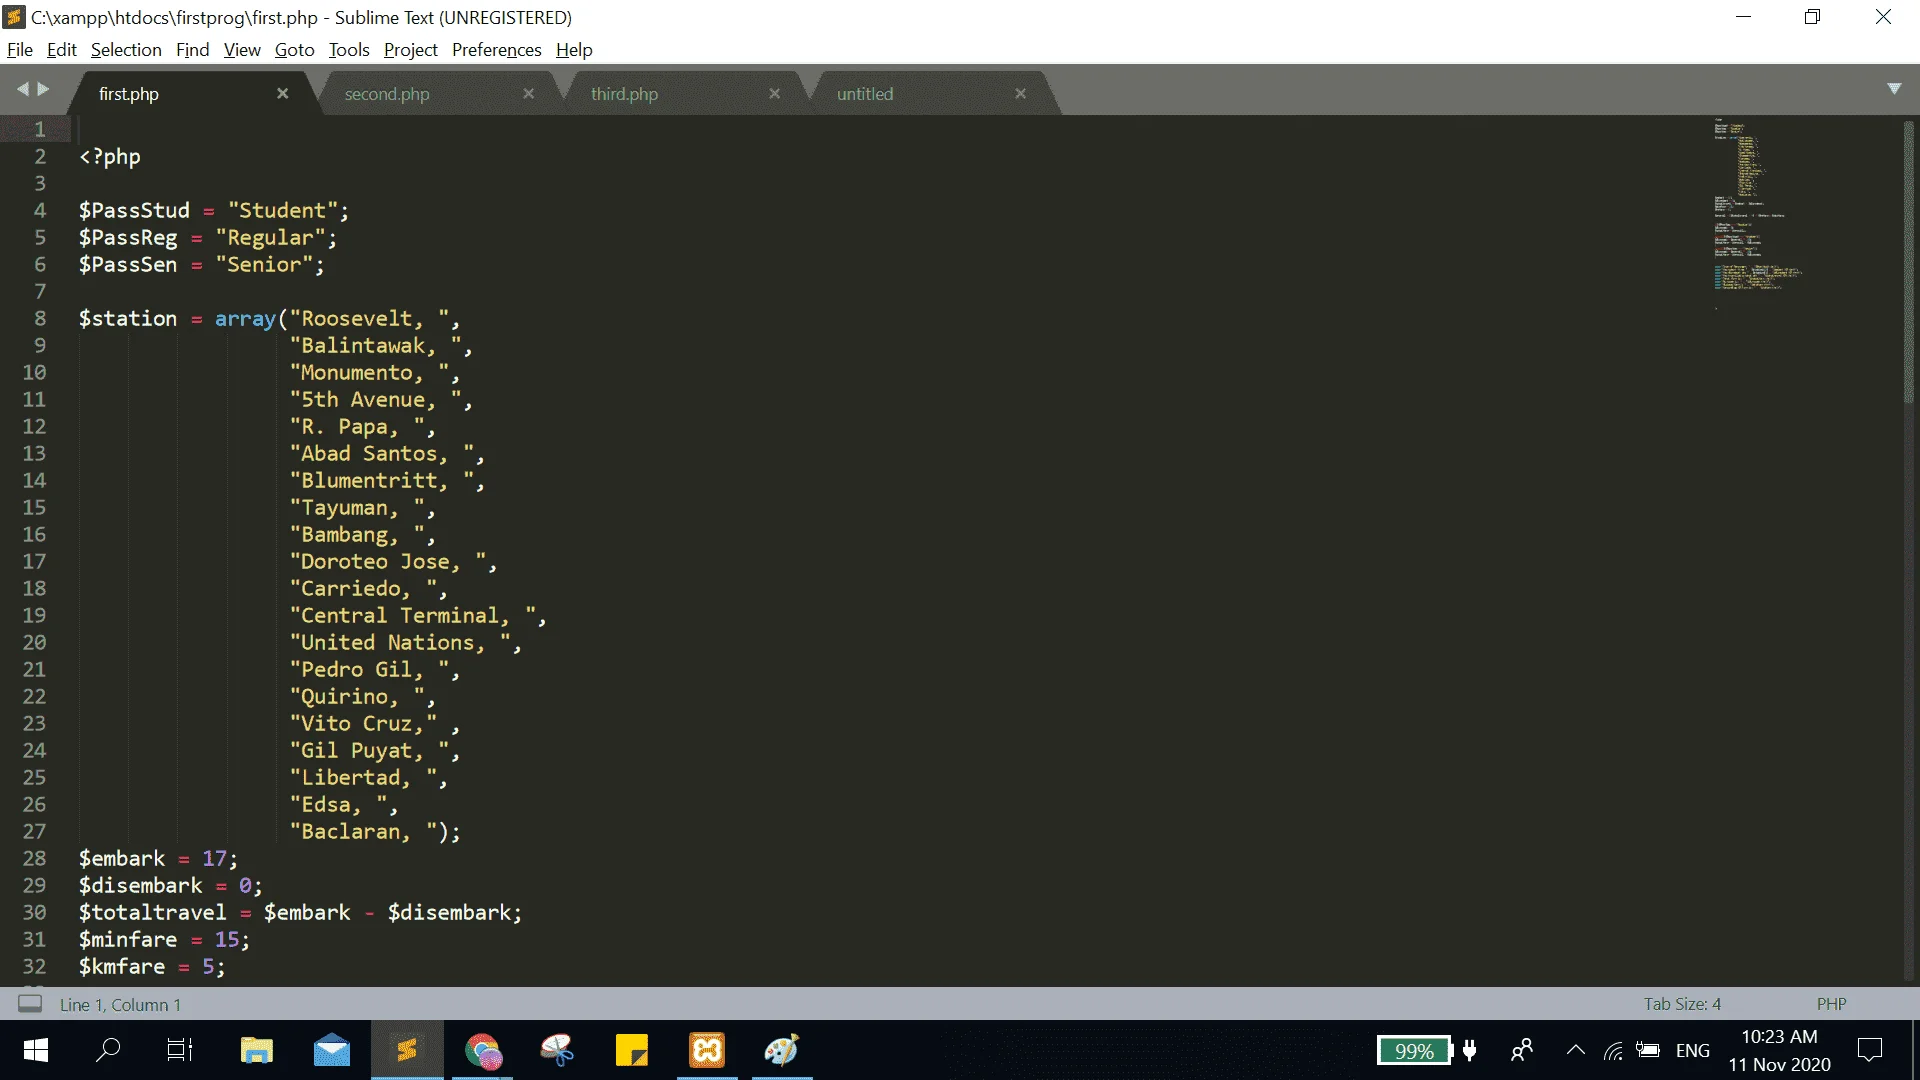Screen dimensions: 1920x1080
Task: Click the 99% battery indicator
Action: [1415, 1051]
